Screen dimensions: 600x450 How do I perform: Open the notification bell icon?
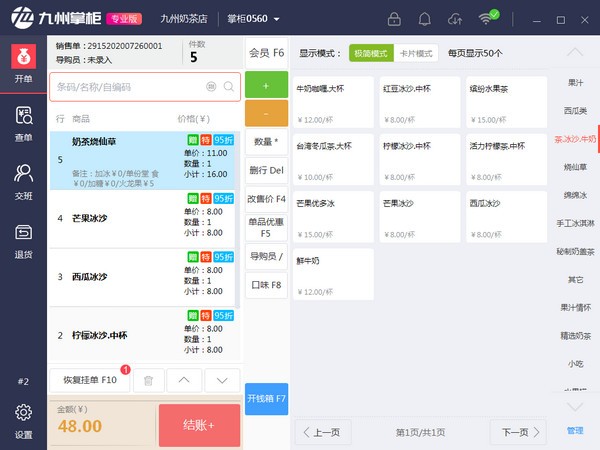[425, 18]
